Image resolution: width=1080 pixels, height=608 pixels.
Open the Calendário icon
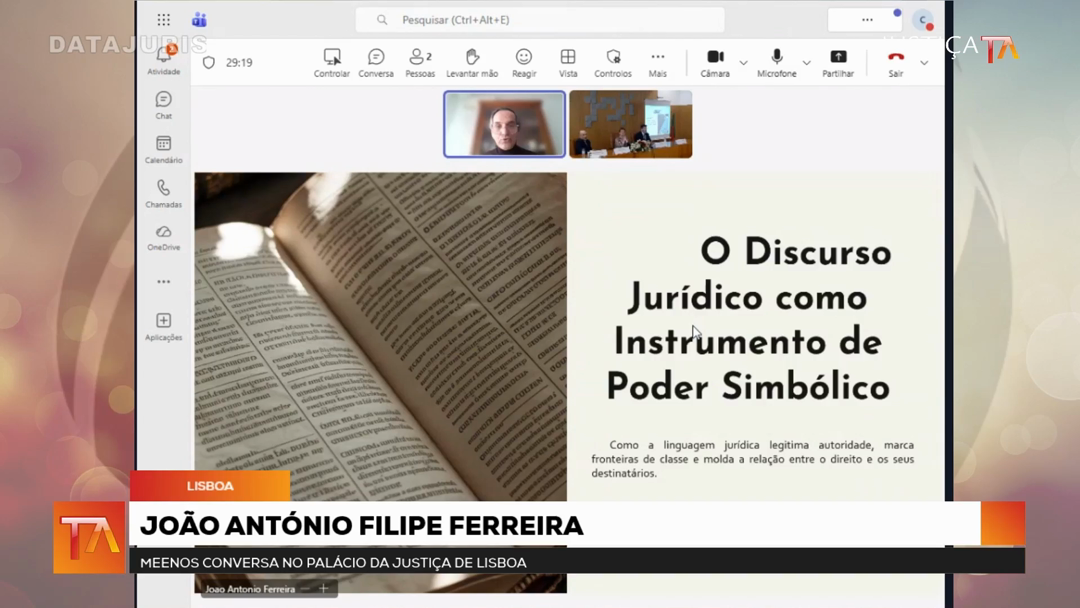coord(164,144)
